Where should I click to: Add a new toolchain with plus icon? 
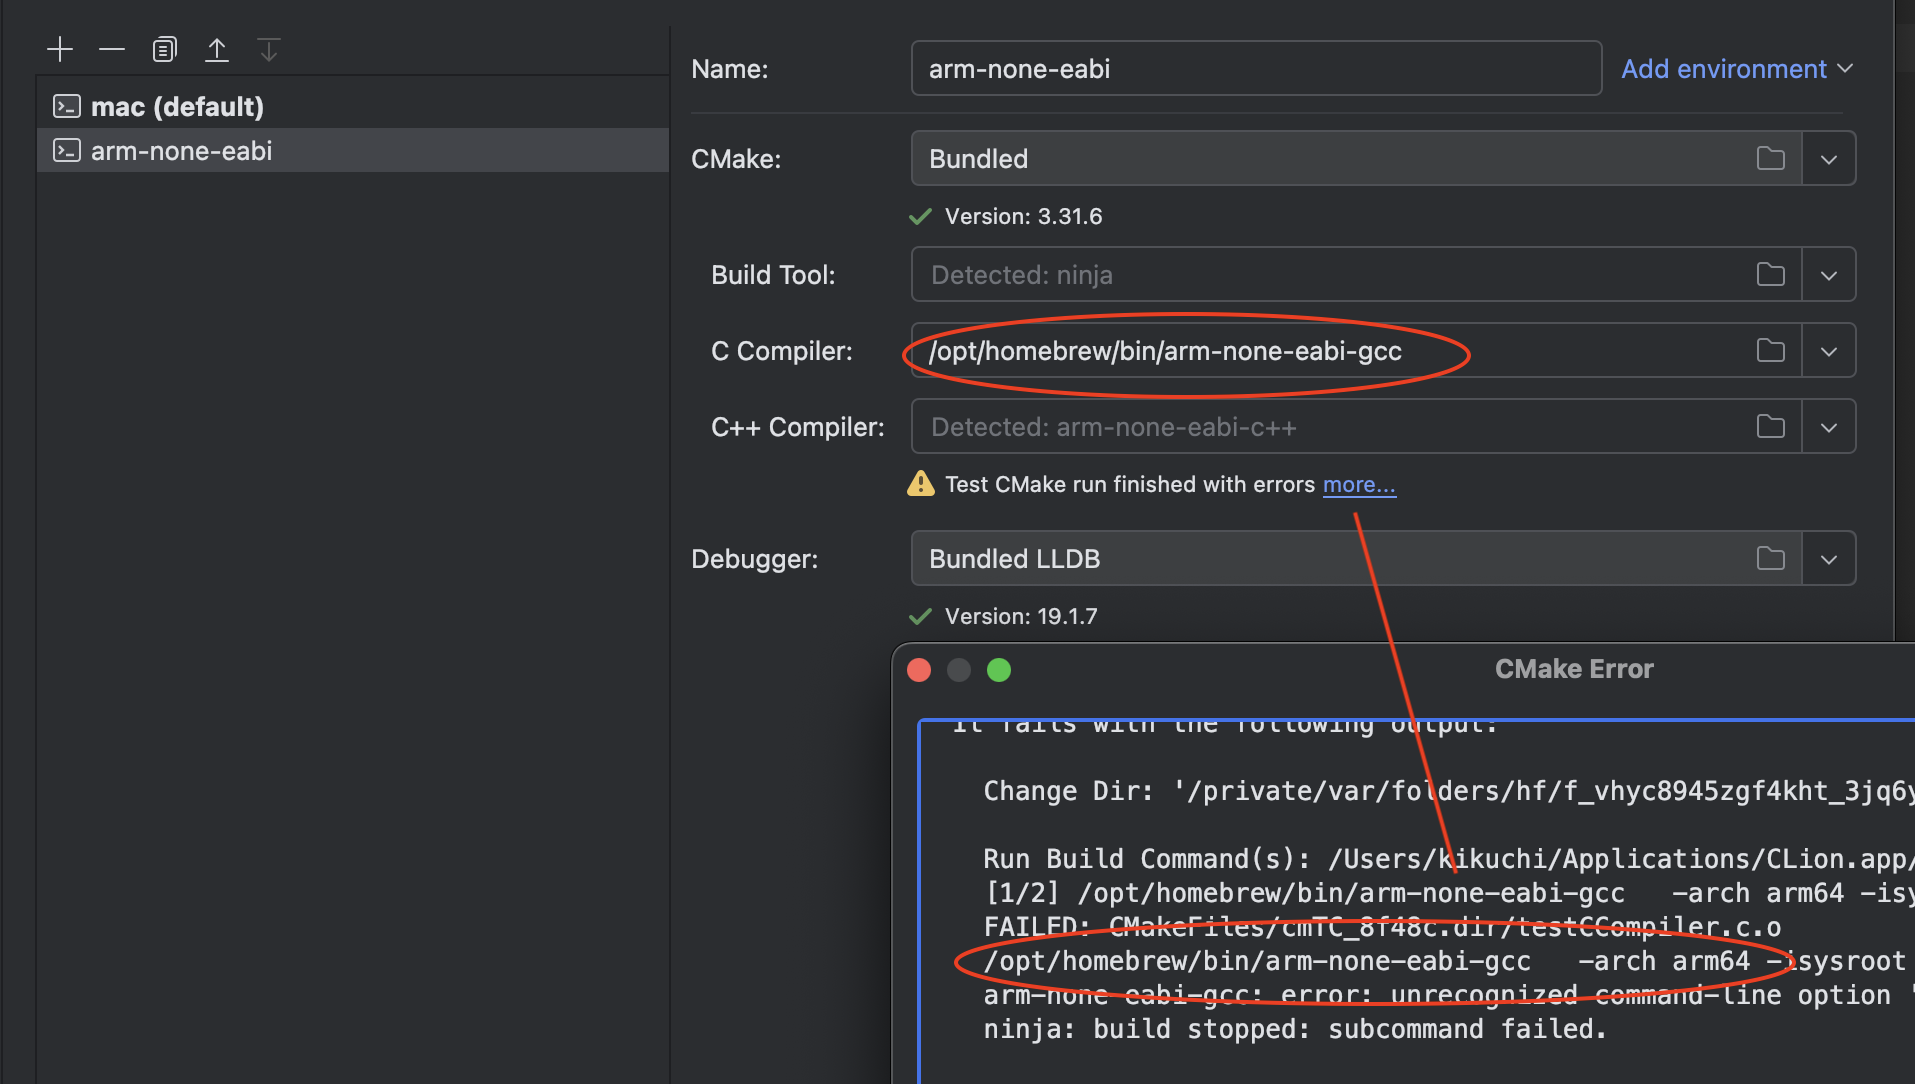coord(60,49)
